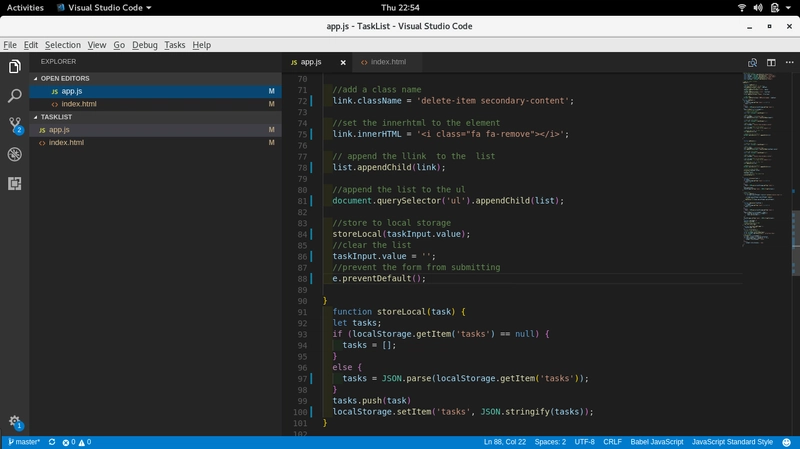Open the Manage gear icon
This screenshot has height=449, width=800.
pyautogui.click(x=15, y=421)
